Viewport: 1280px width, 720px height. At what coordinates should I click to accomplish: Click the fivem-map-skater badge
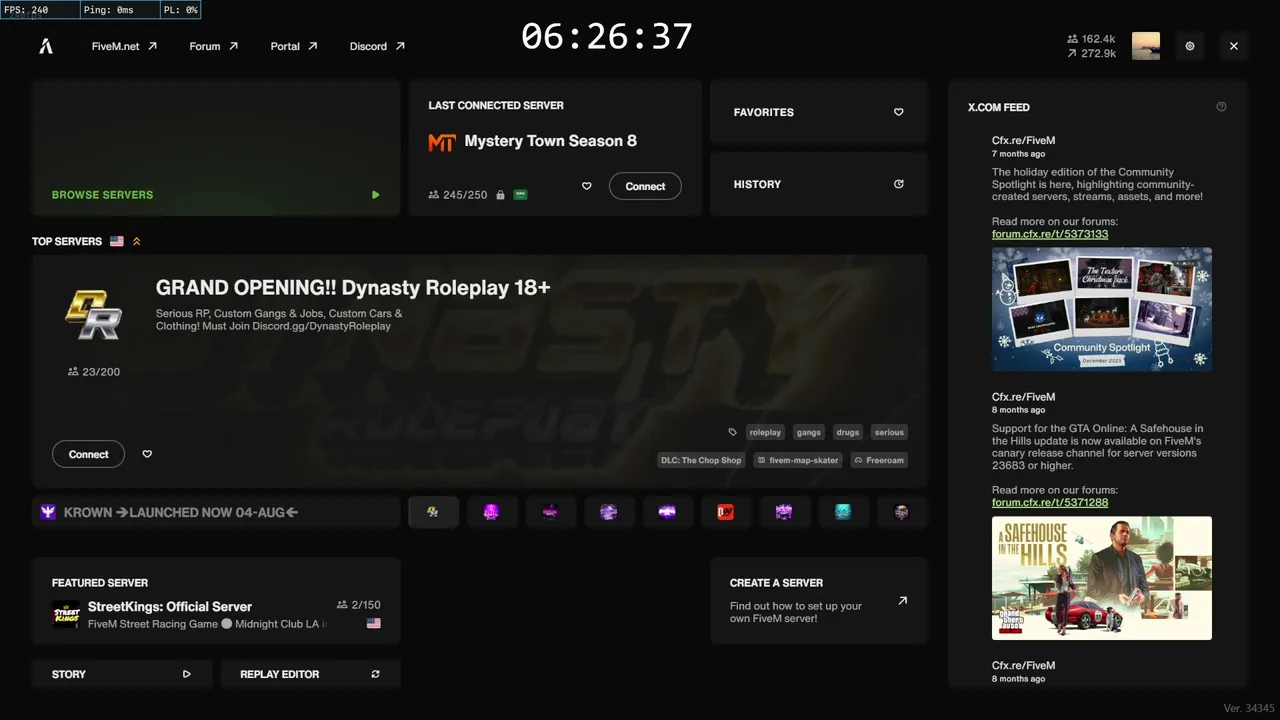(798, 460)
